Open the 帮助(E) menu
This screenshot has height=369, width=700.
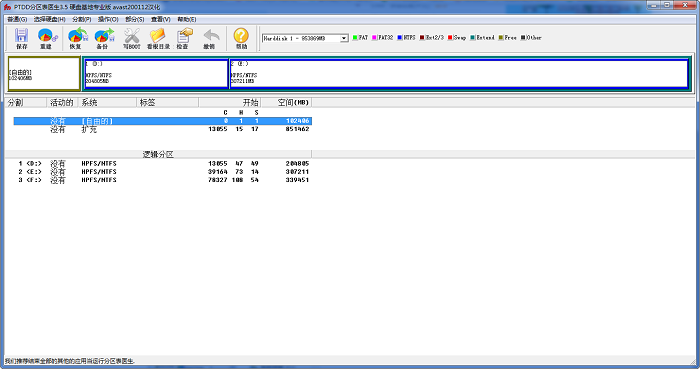pos(187,19)
